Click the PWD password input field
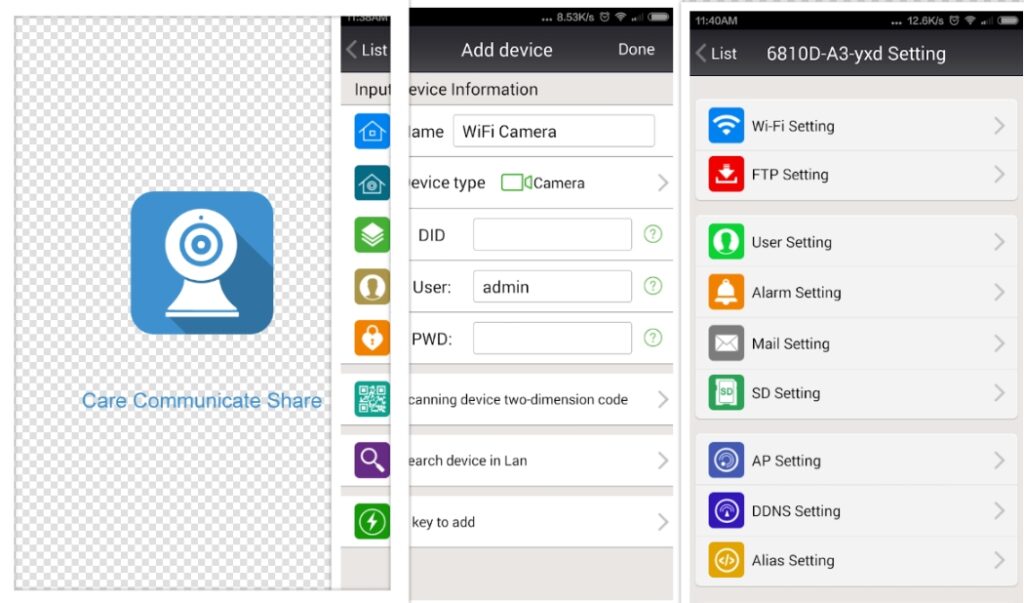This screenshot has height=603, width=1024. (x=552, y=338)
